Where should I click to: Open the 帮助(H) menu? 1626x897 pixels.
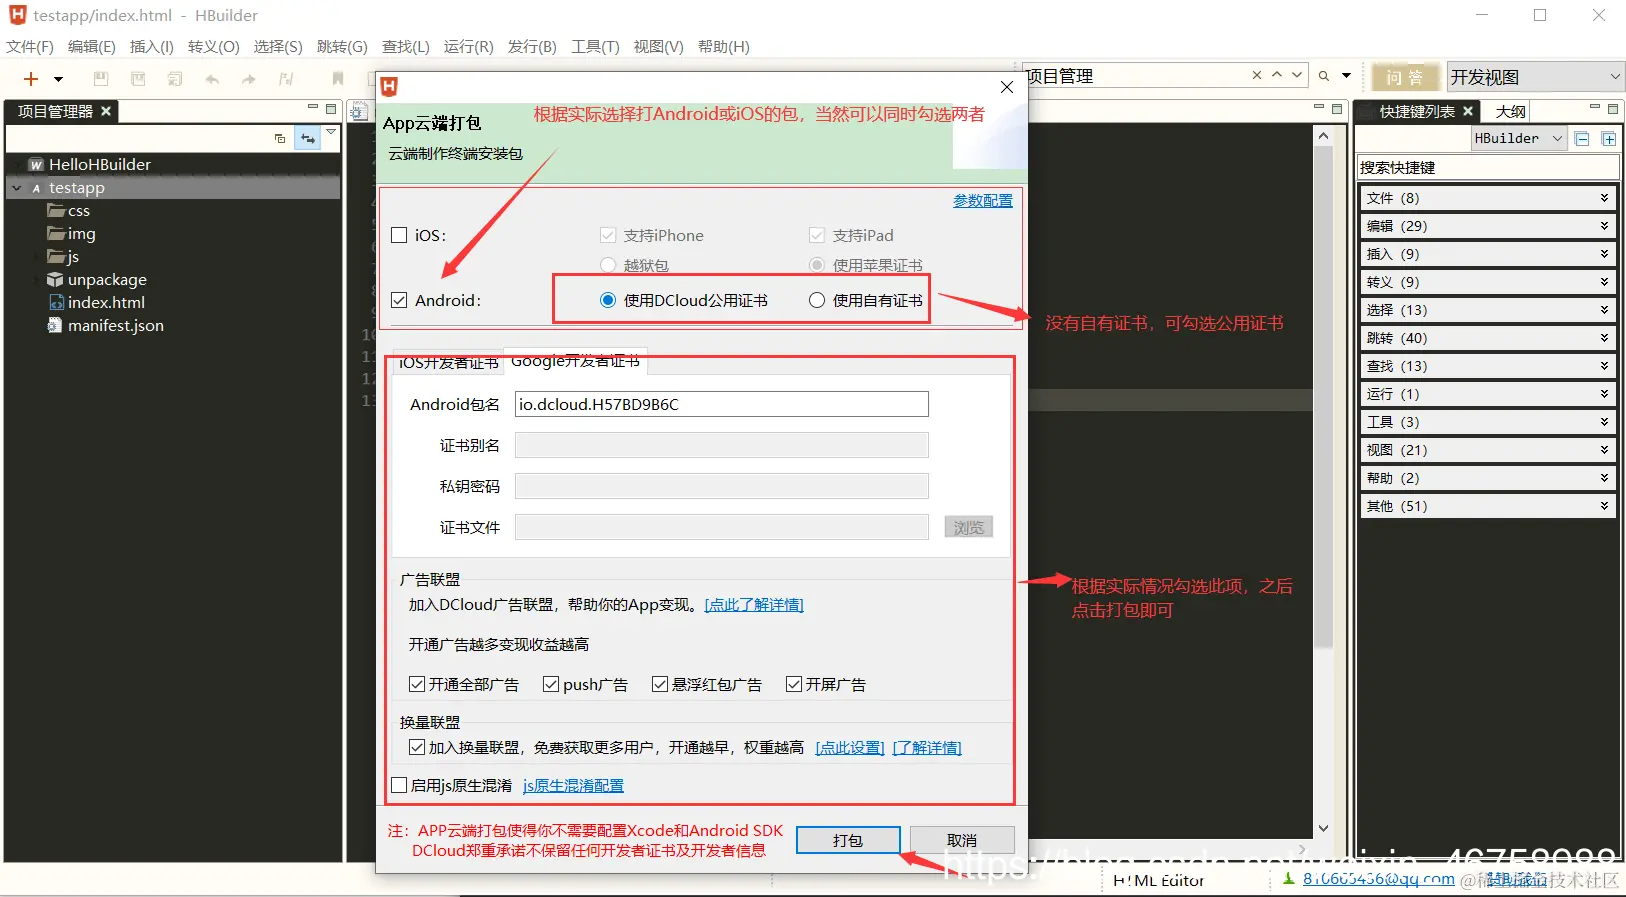point(724,47)
